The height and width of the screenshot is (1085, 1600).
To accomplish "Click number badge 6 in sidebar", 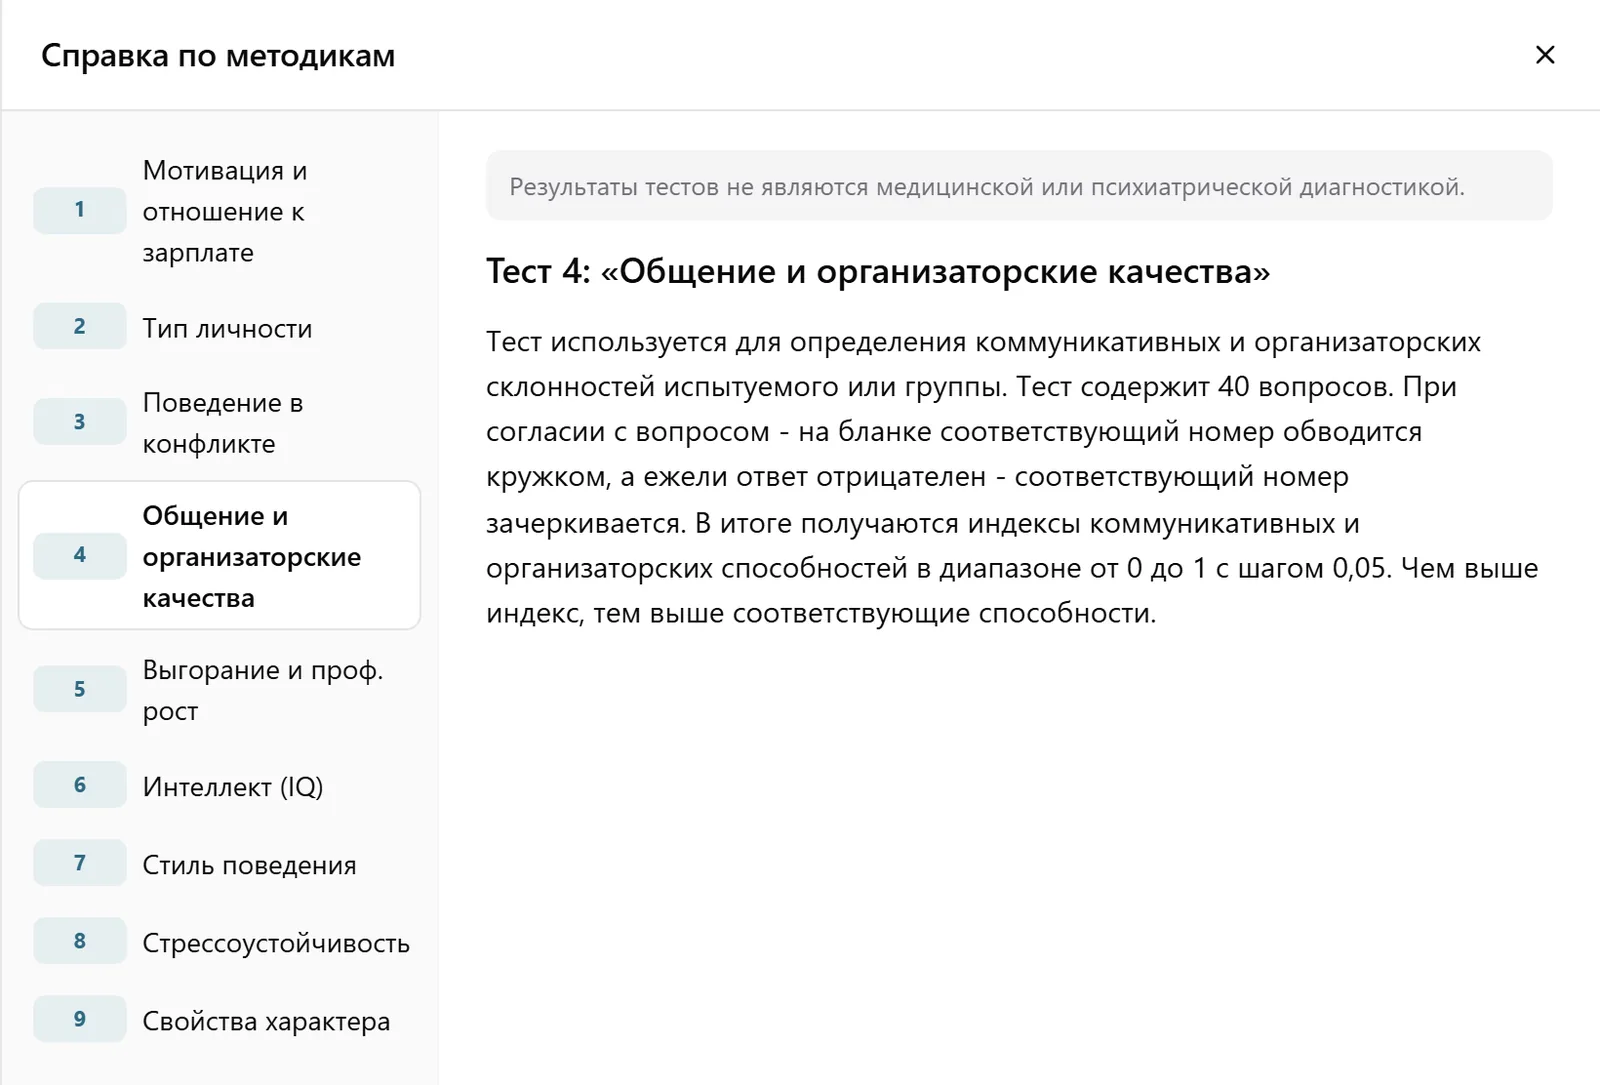I will tap(80, 785).
